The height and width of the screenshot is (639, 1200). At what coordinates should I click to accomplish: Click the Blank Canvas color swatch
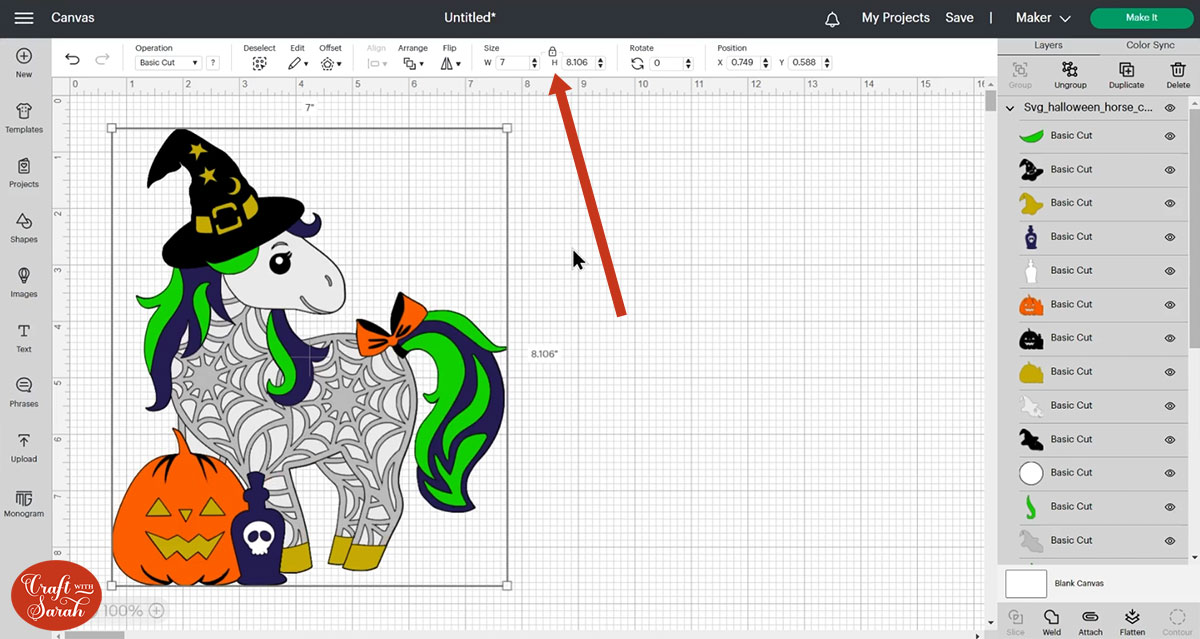(1026, 583)
